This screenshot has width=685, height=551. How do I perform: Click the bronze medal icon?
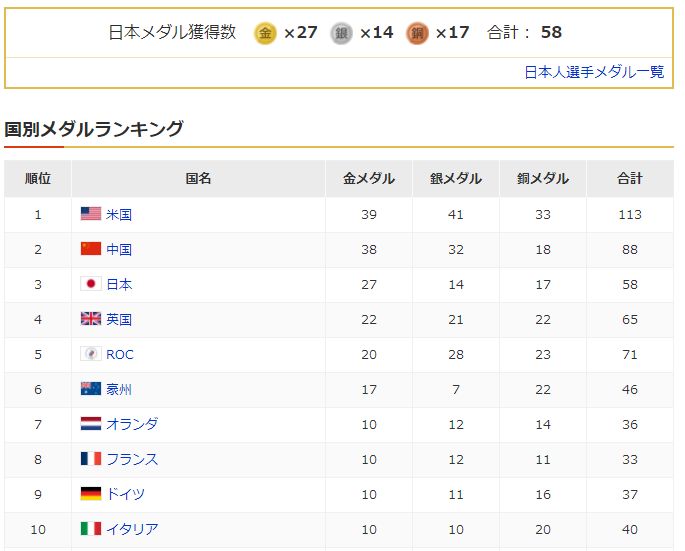(417, 33)
